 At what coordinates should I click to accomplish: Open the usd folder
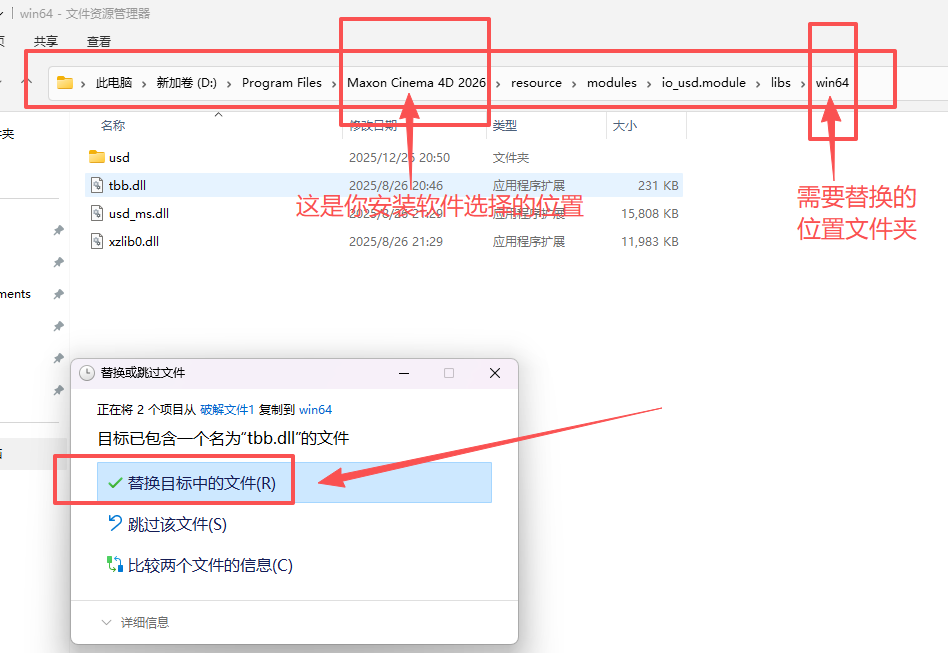tap(118, 157)
